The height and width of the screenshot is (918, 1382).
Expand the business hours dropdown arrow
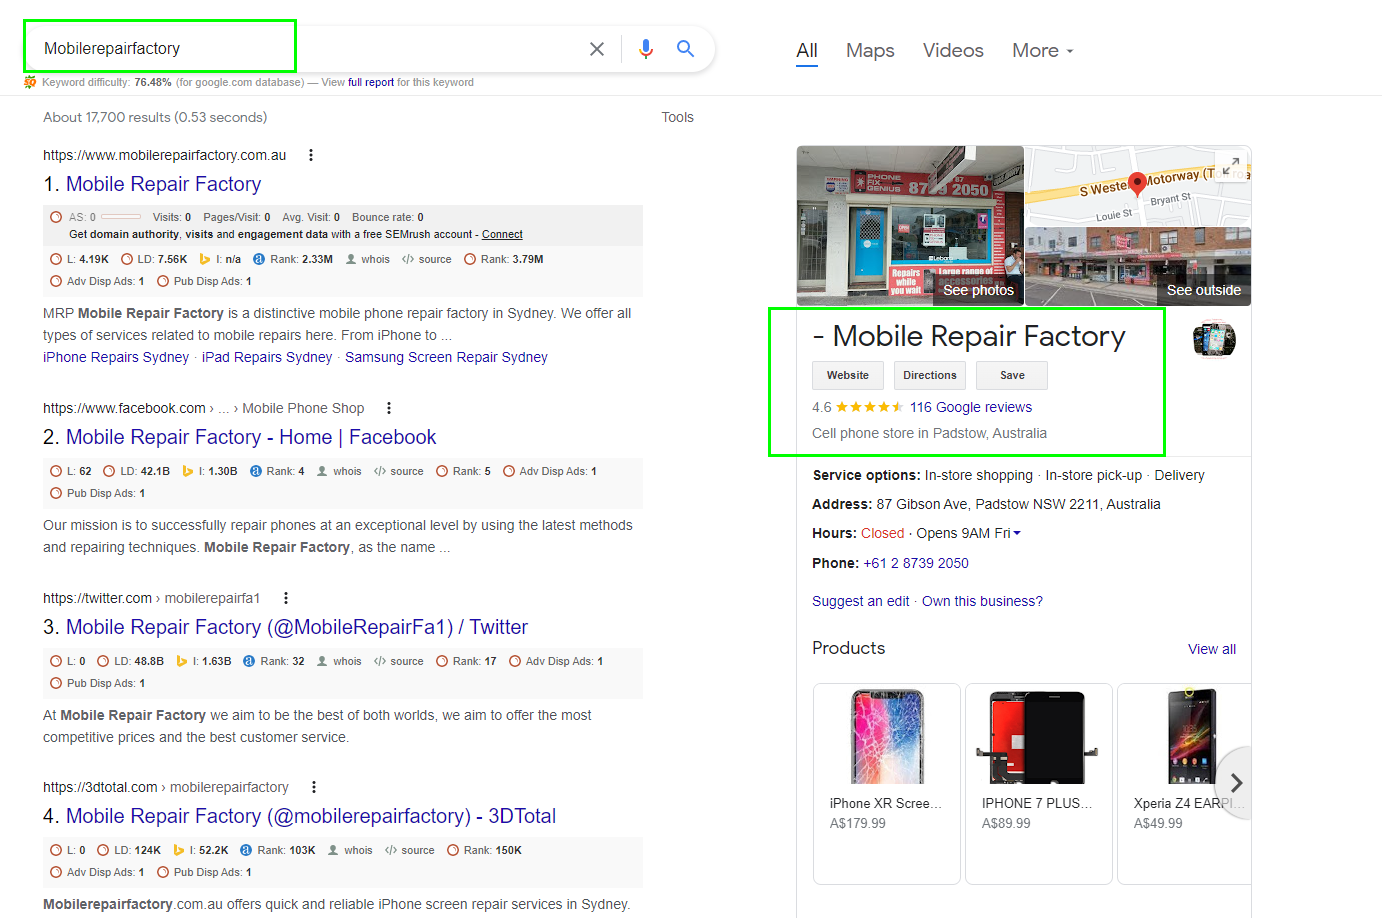click(1017, 533)
